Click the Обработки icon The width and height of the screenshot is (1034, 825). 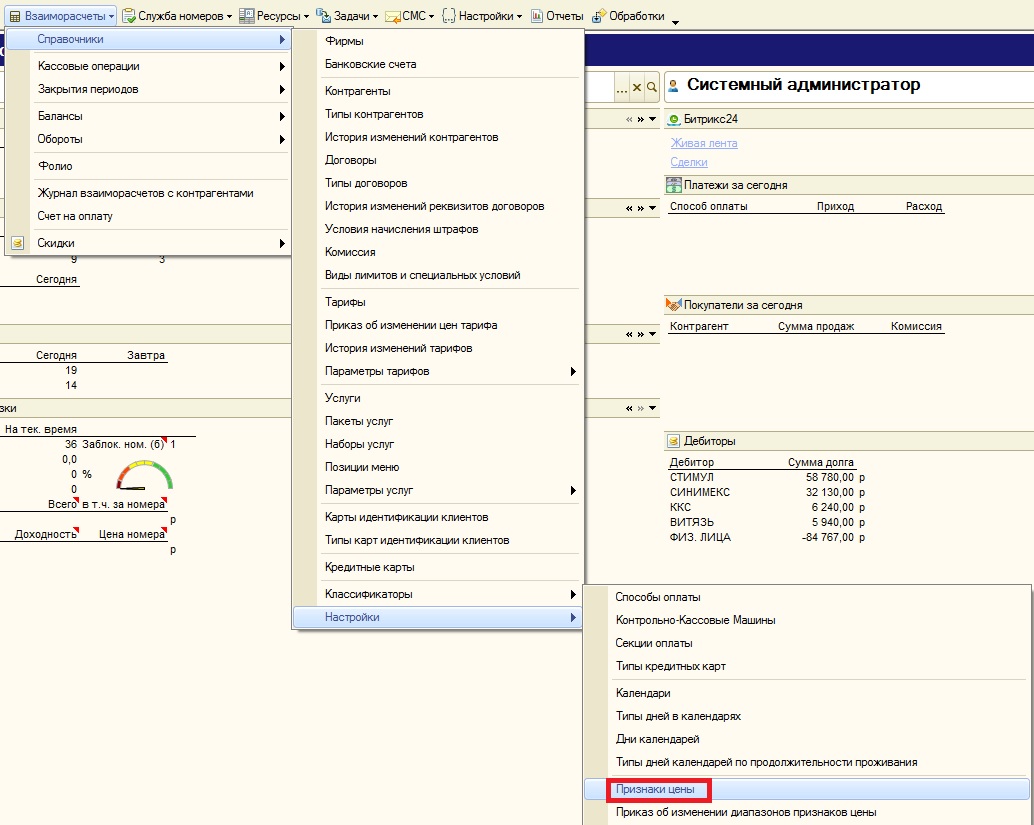[x=598, y=16]
